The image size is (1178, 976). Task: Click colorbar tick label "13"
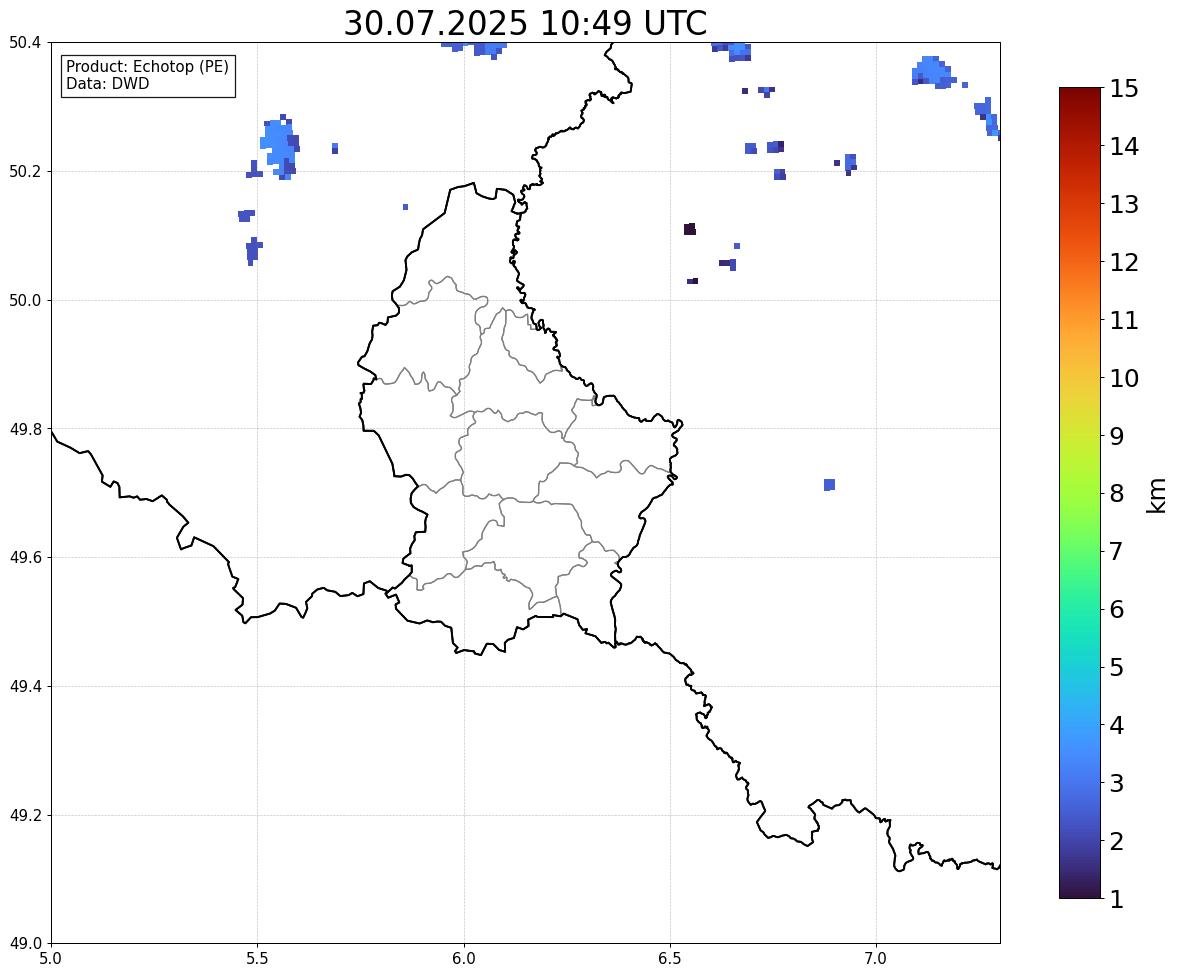[x=1124, y=204]
